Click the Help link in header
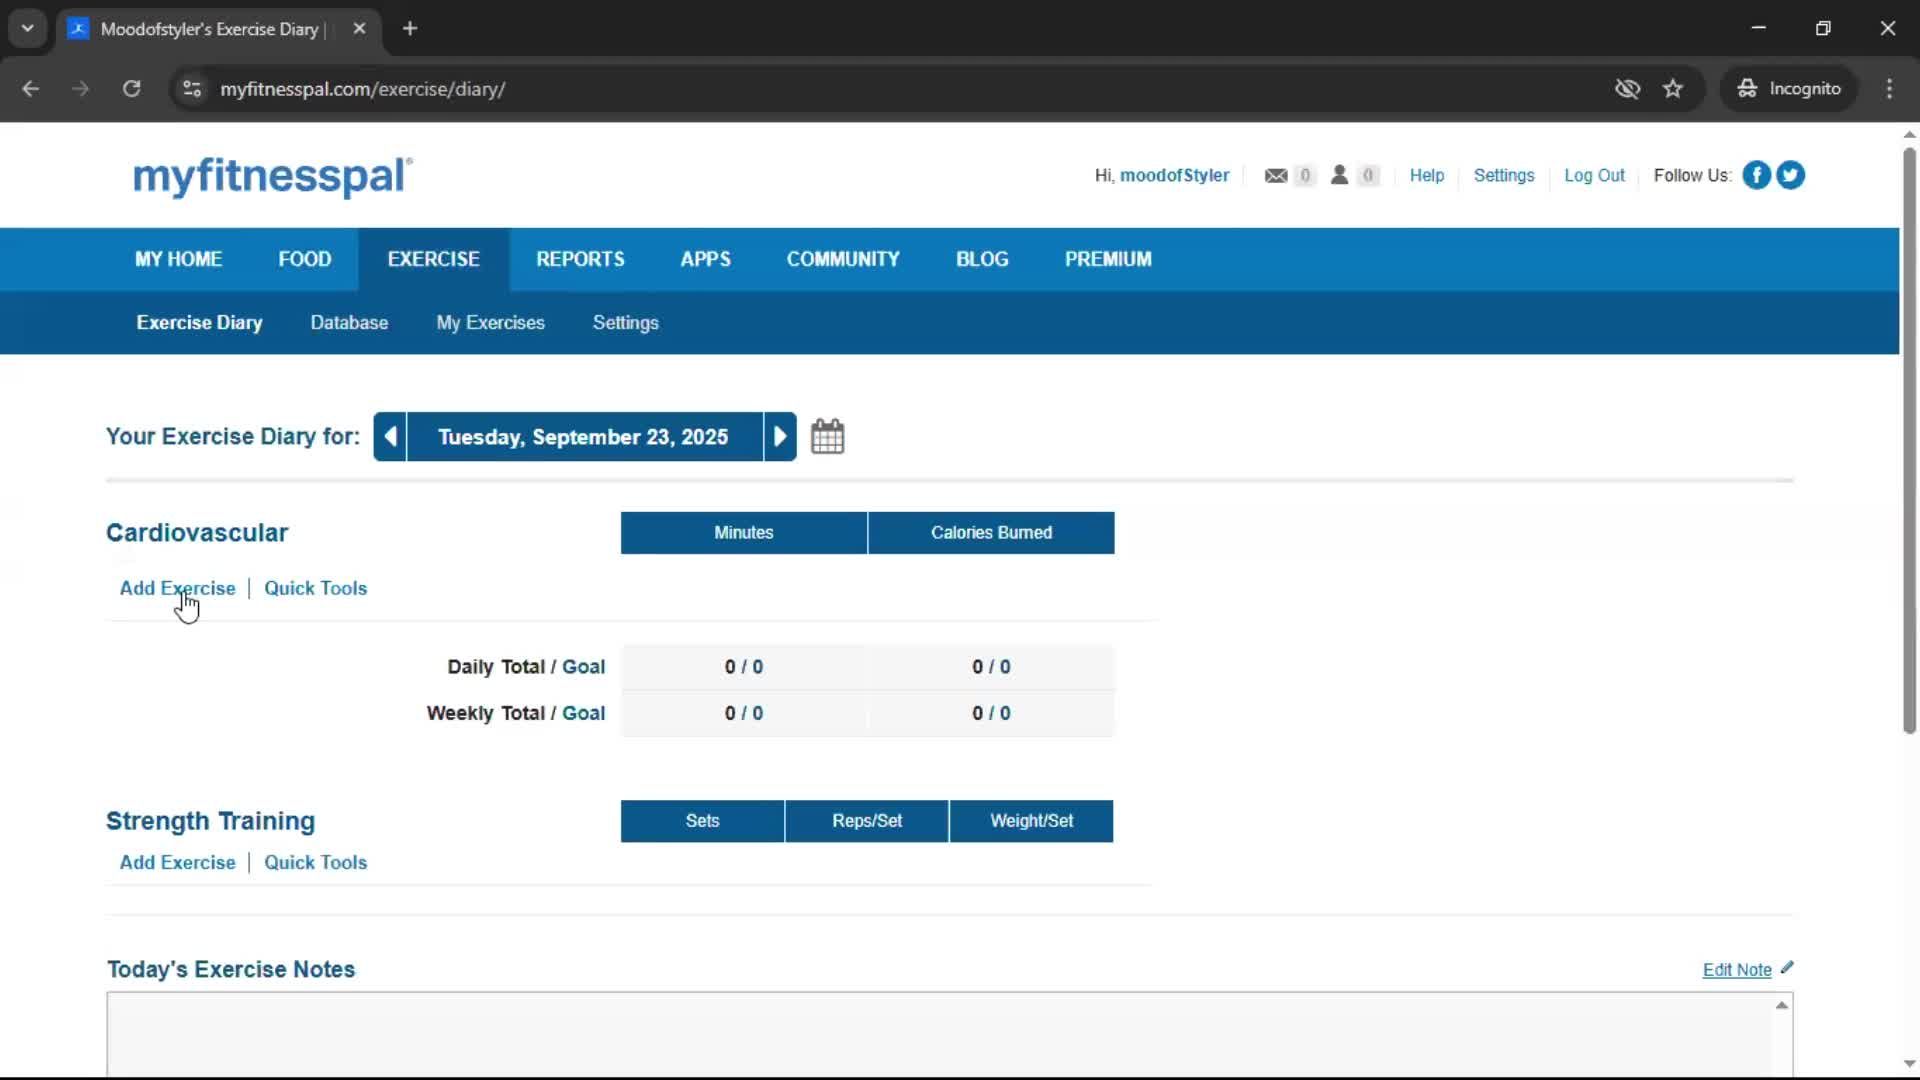 click(x=1427, y=176)
